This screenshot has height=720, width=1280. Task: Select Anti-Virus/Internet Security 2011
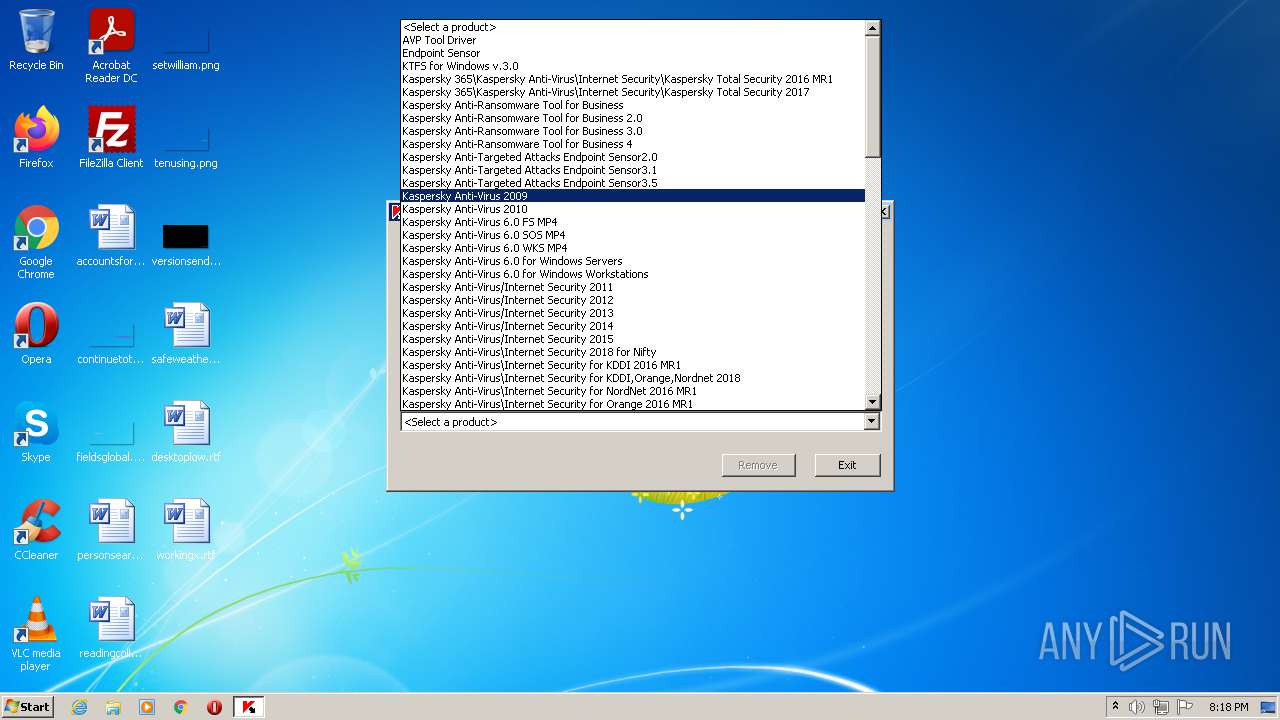click(633, 287)
